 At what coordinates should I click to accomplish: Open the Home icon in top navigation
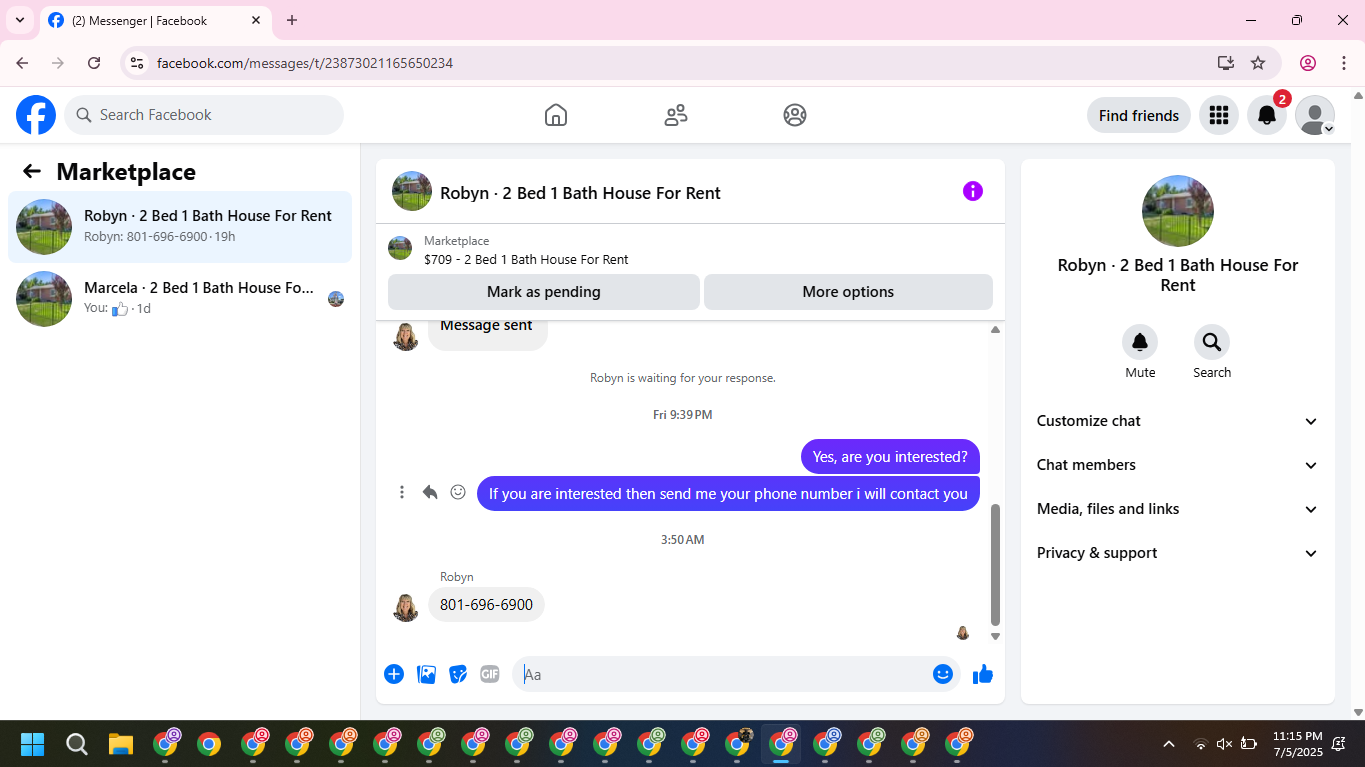(556, 115)
